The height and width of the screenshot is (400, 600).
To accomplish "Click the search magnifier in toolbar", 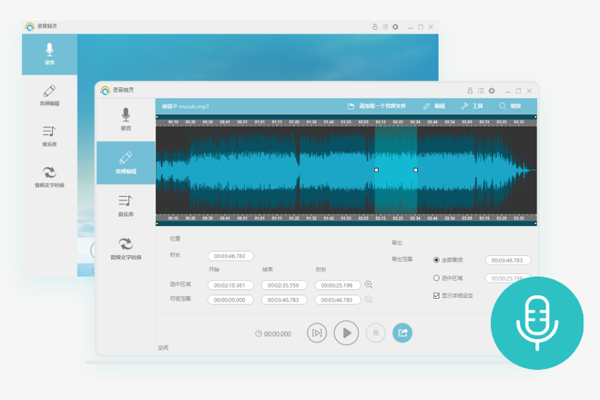I will tap(503, 105).
